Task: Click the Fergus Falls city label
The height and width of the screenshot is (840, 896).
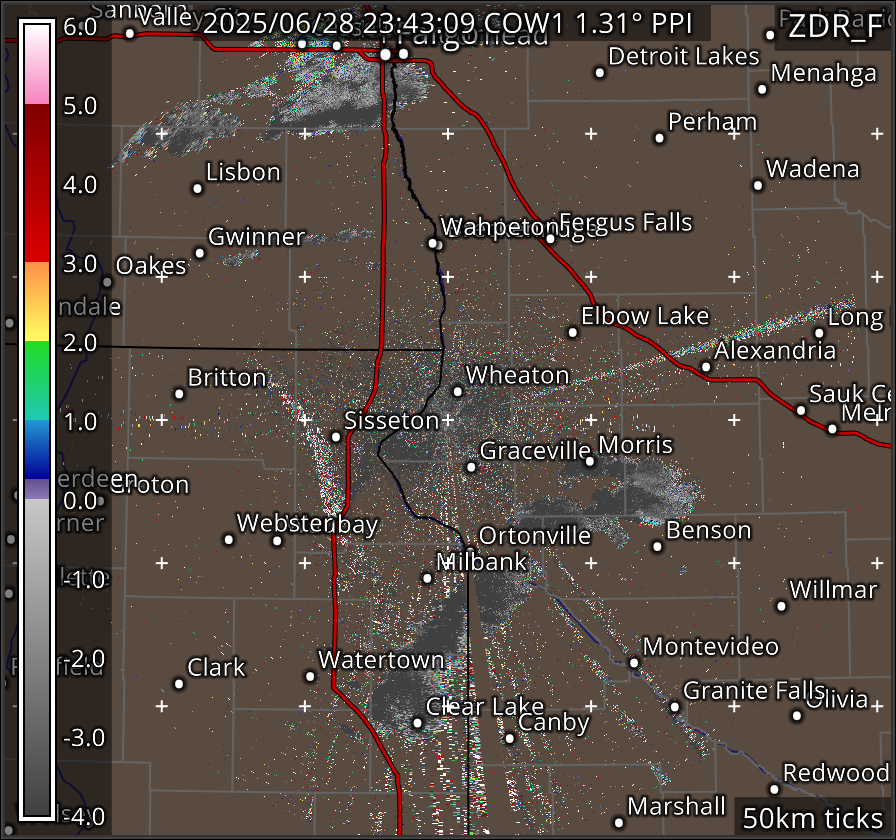Action: click(626, 222)
